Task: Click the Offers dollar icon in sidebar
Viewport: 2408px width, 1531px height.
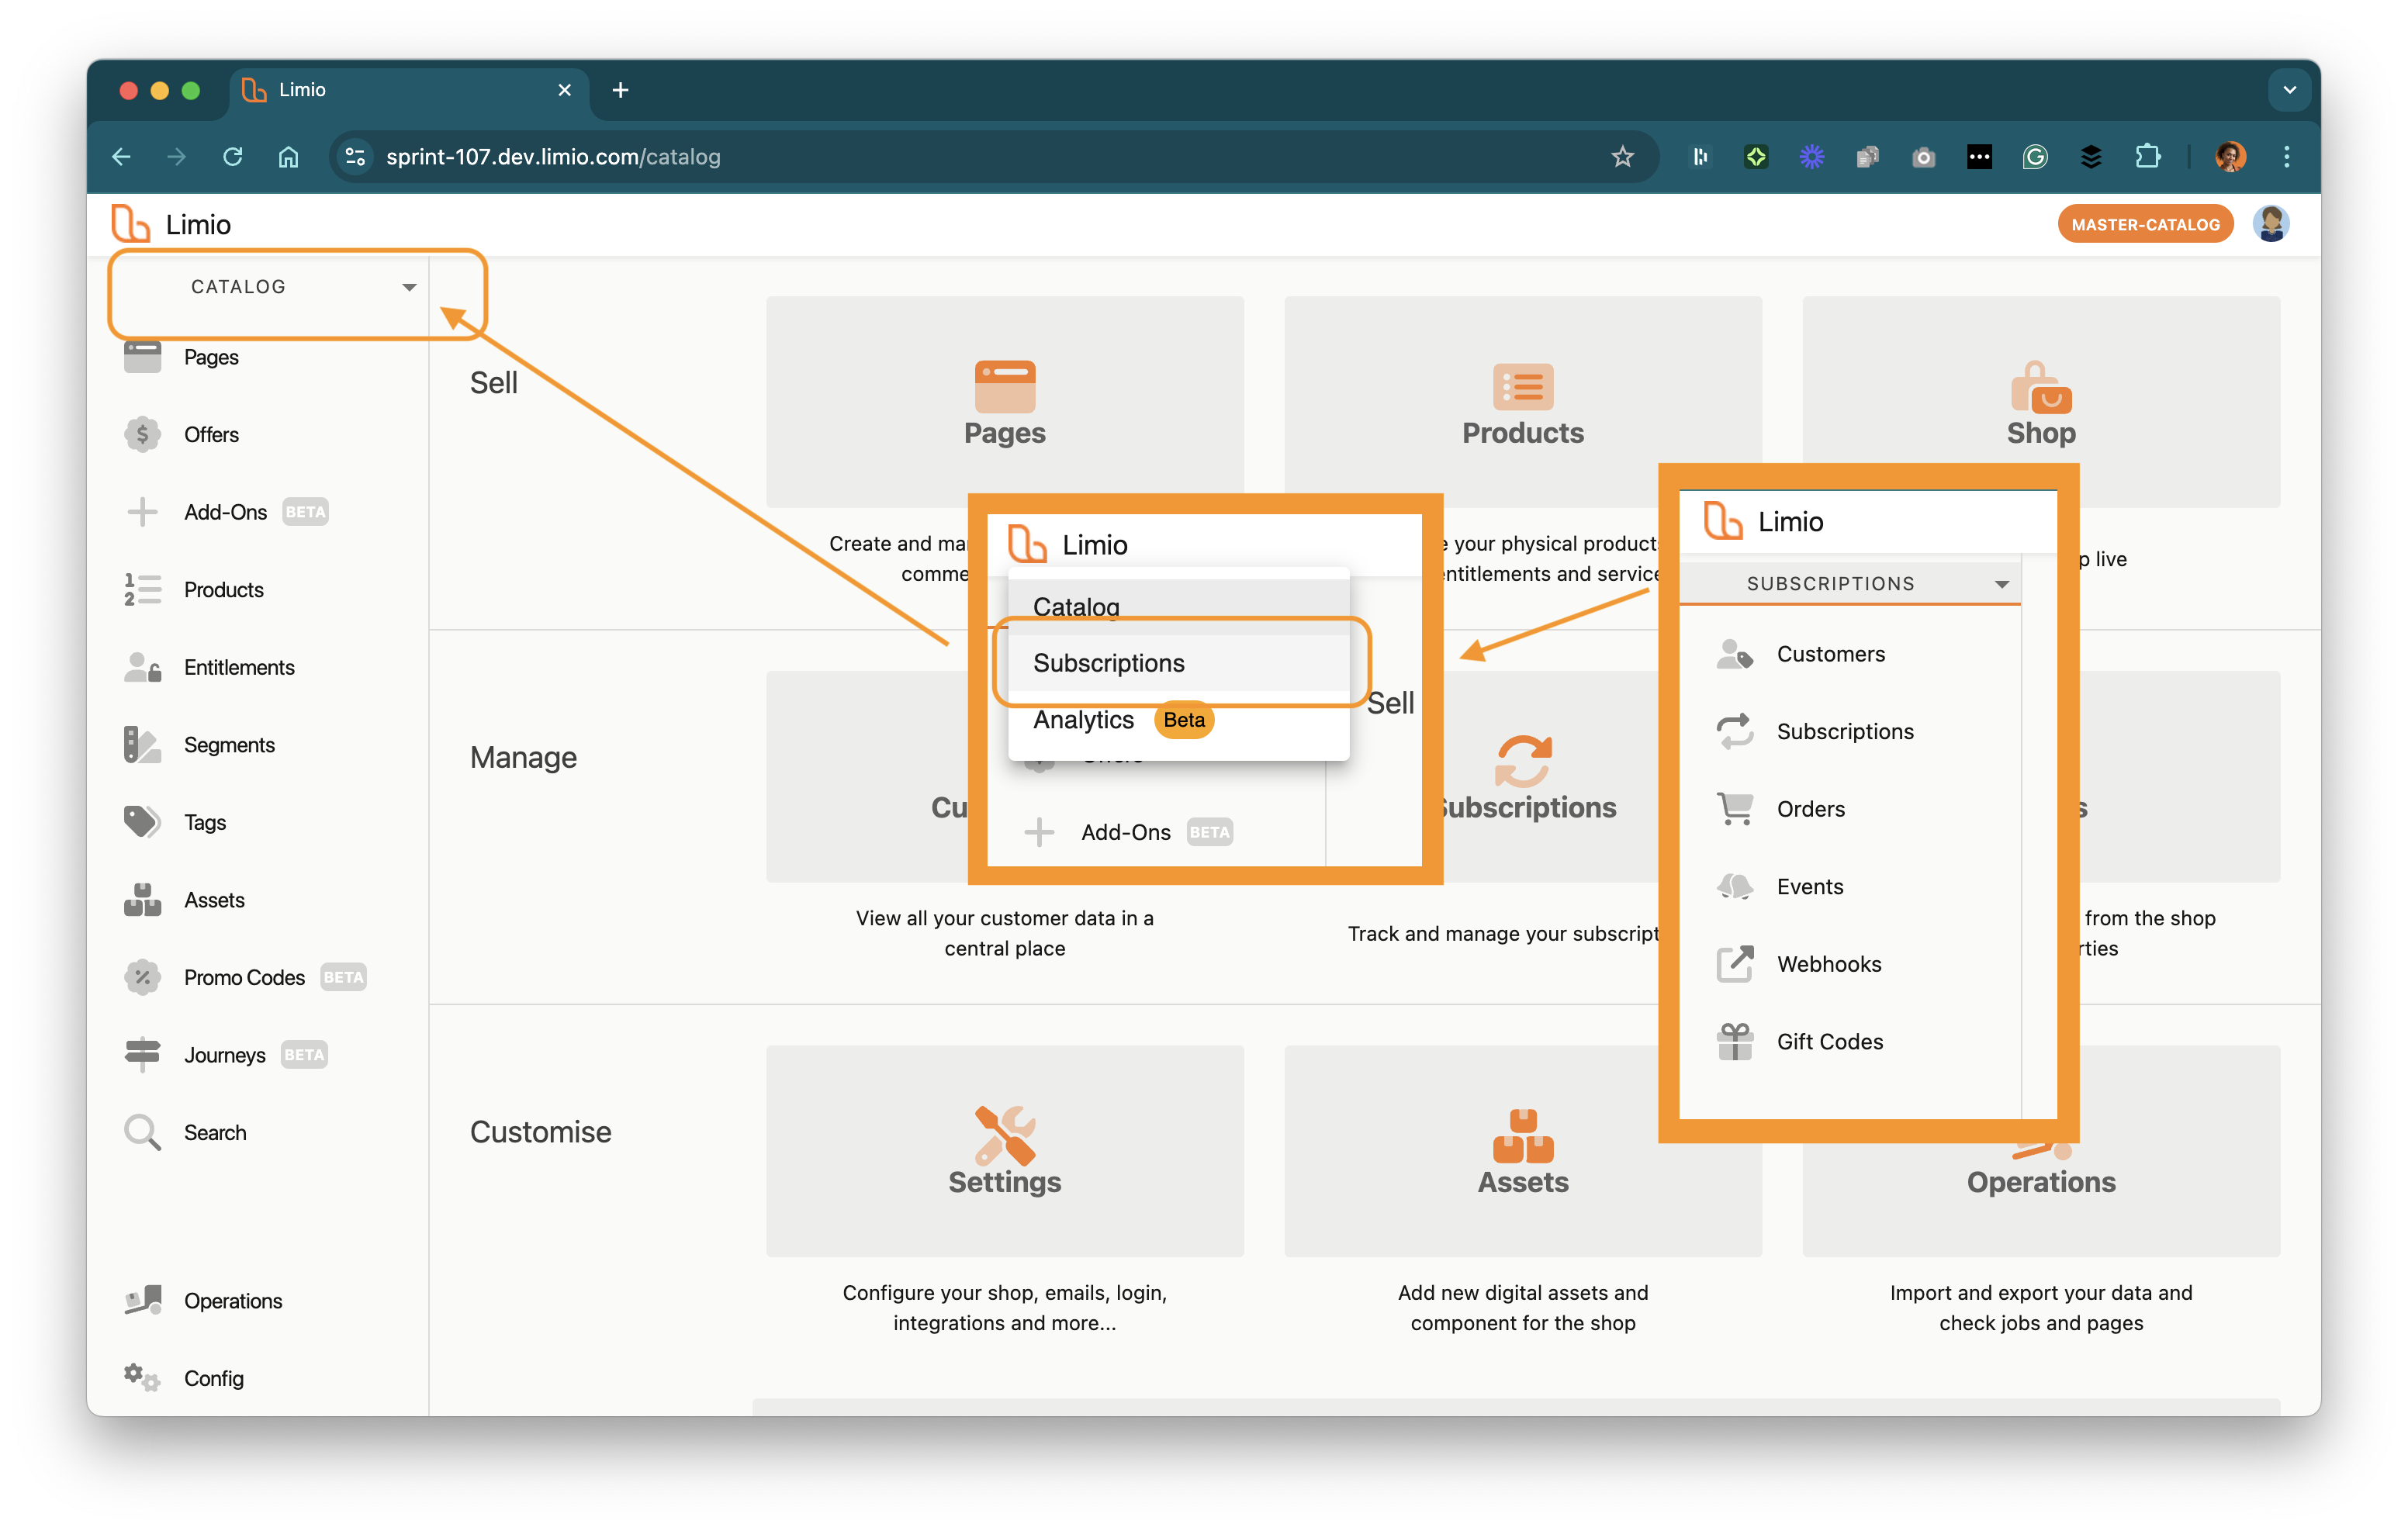Action: coord(142,434)
